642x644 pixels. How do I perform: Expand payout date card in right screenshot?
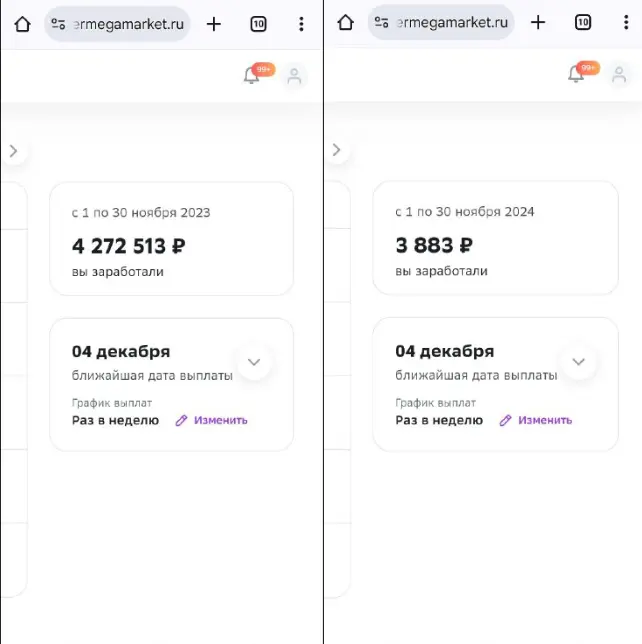click(579, 362)
